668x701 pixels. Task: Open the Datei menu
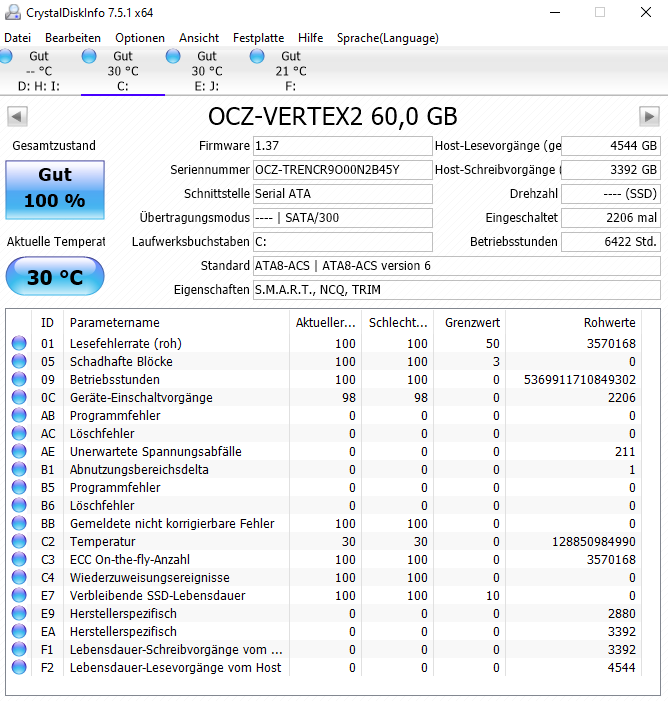coord(17,38)
